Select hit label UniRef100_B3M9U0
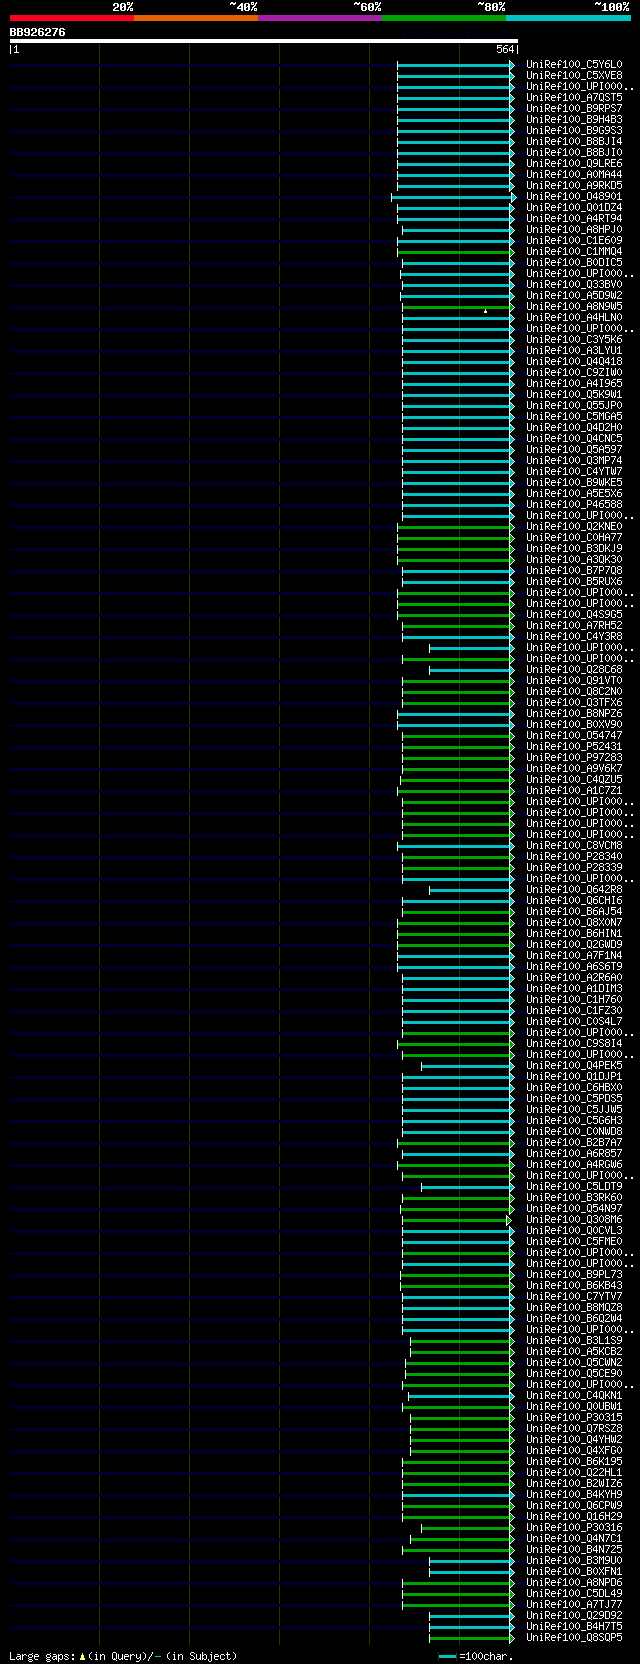Viewport: 640px width, 1664px height. pyautogui.click(x=574, y=1560)
